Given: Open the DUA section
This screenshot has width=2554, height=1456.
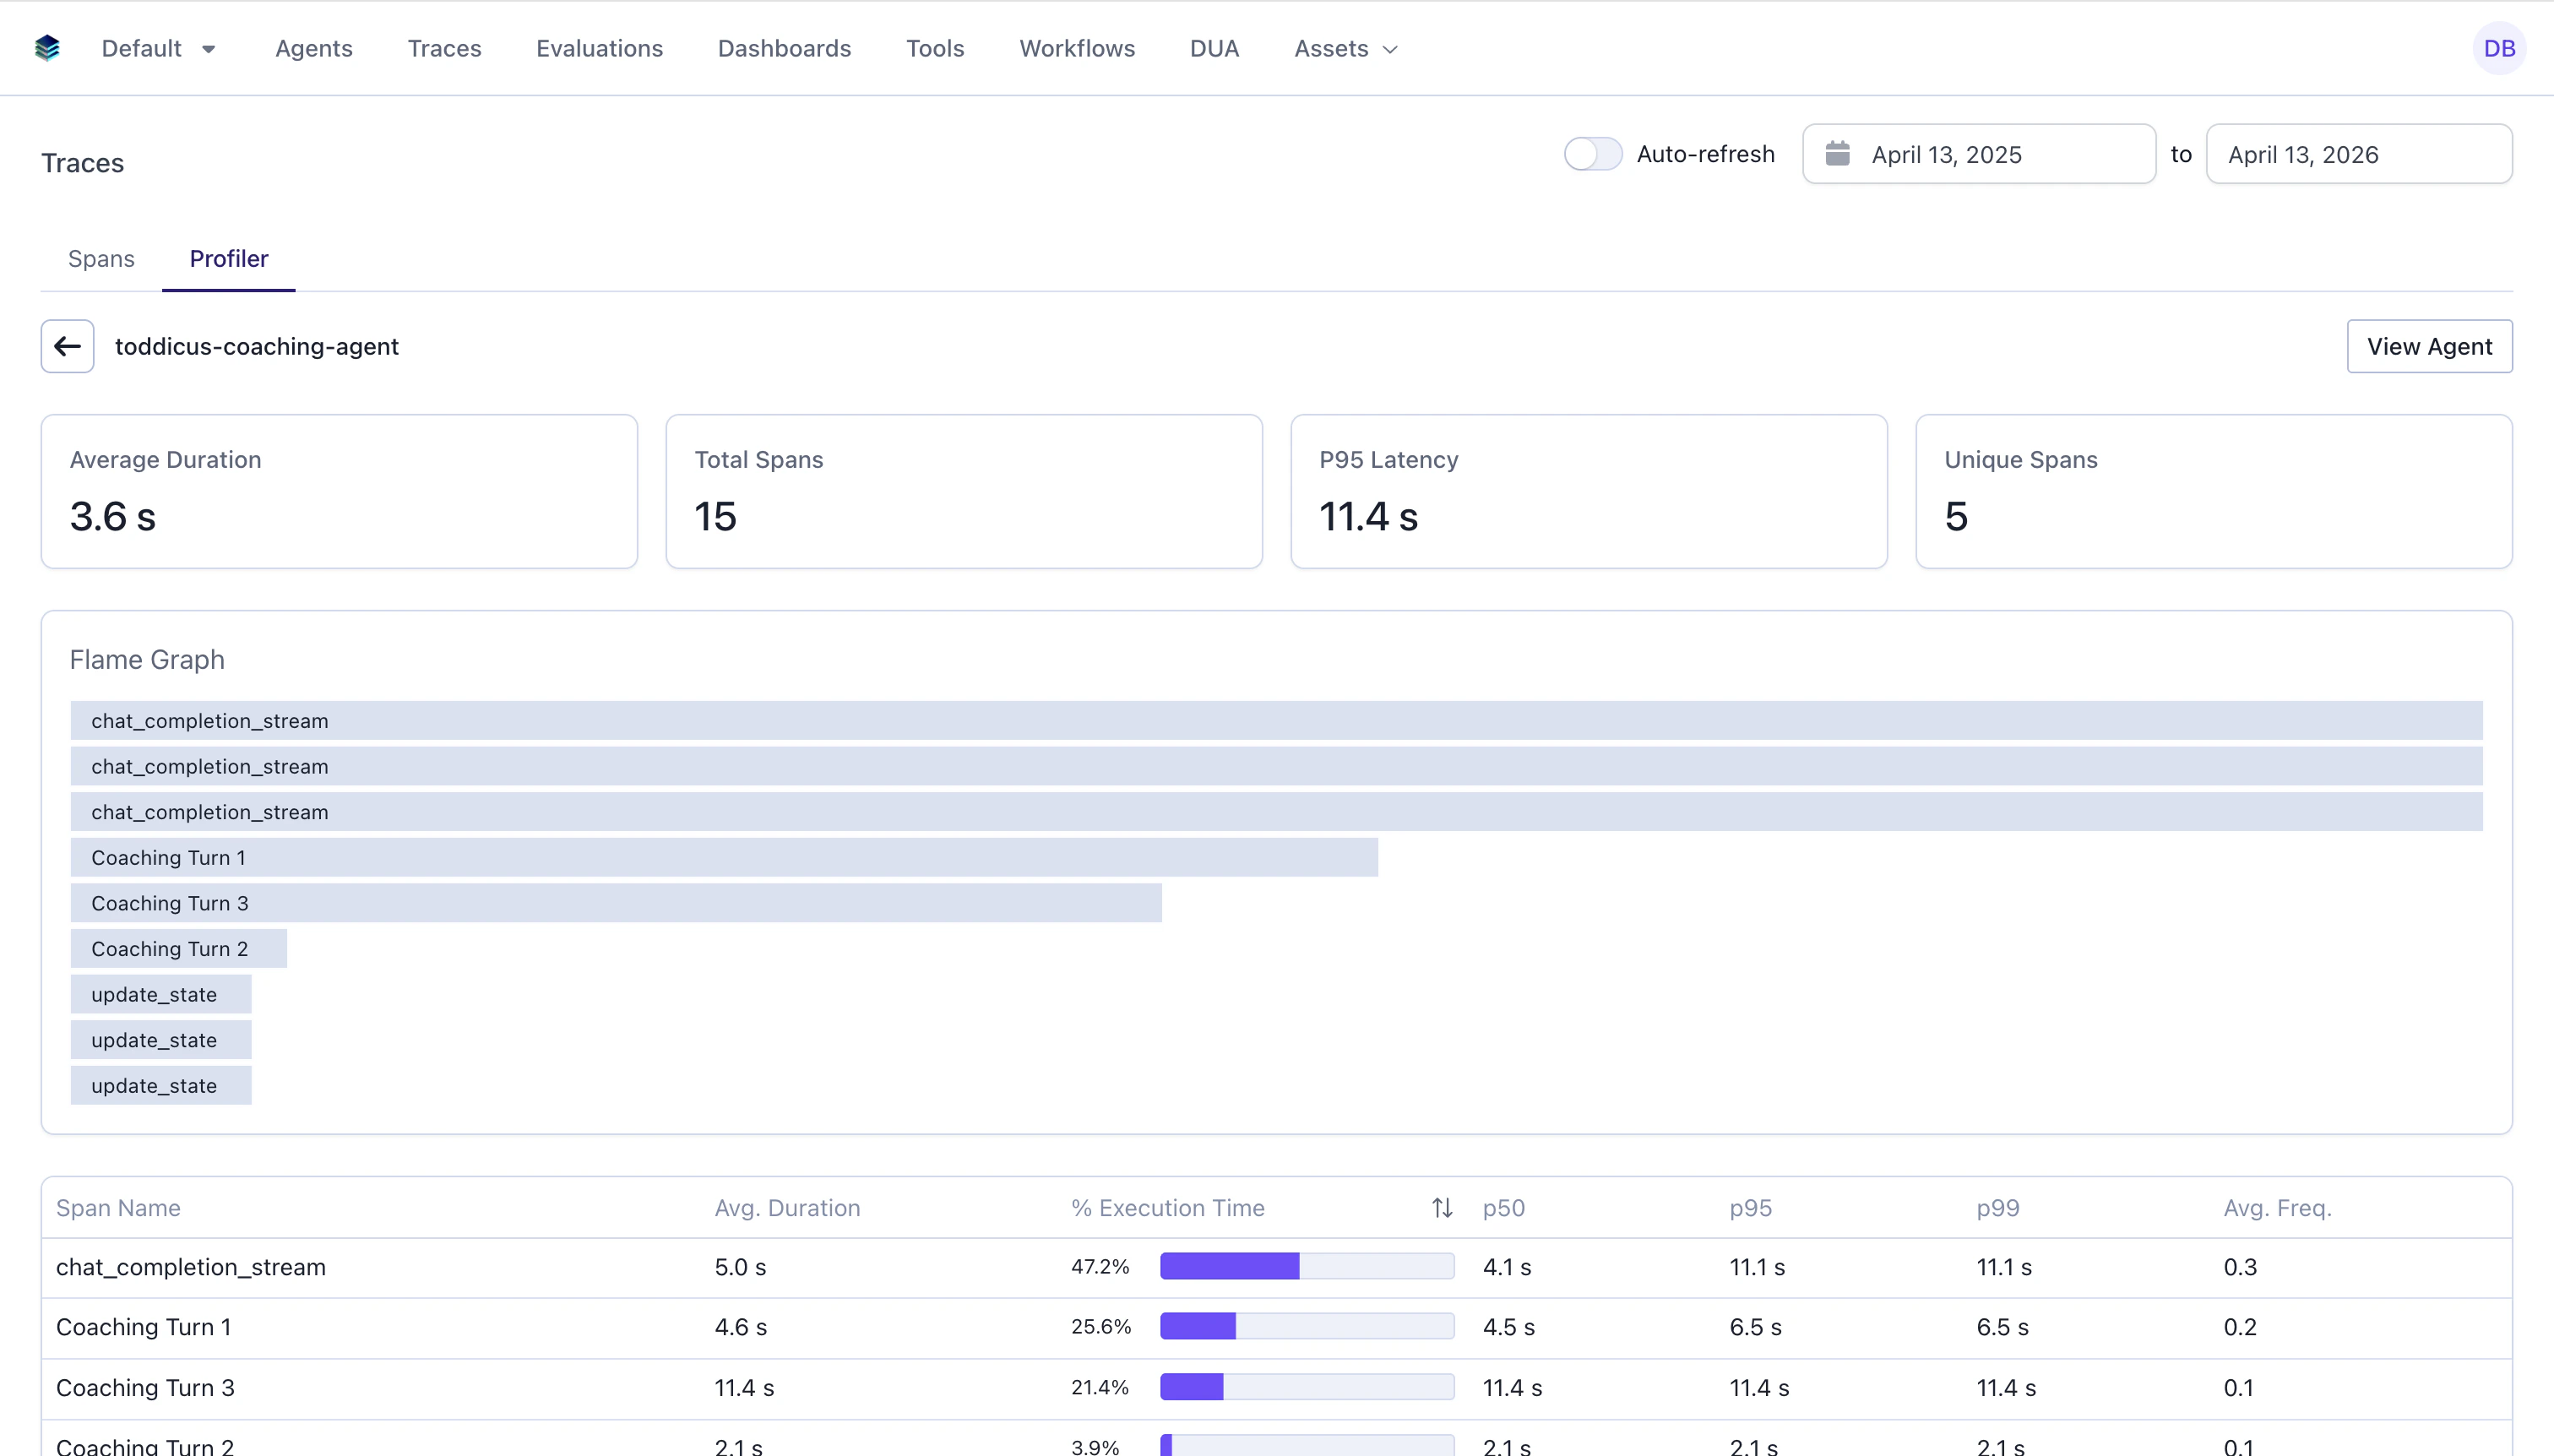Looking at the screenshot, I should click(x=1213, y=47).
